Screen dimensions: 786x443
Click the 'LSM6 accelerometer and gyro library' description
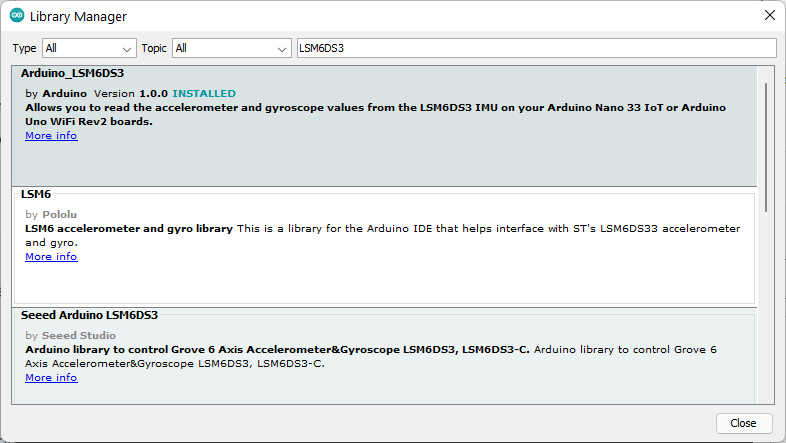point(129,229)
